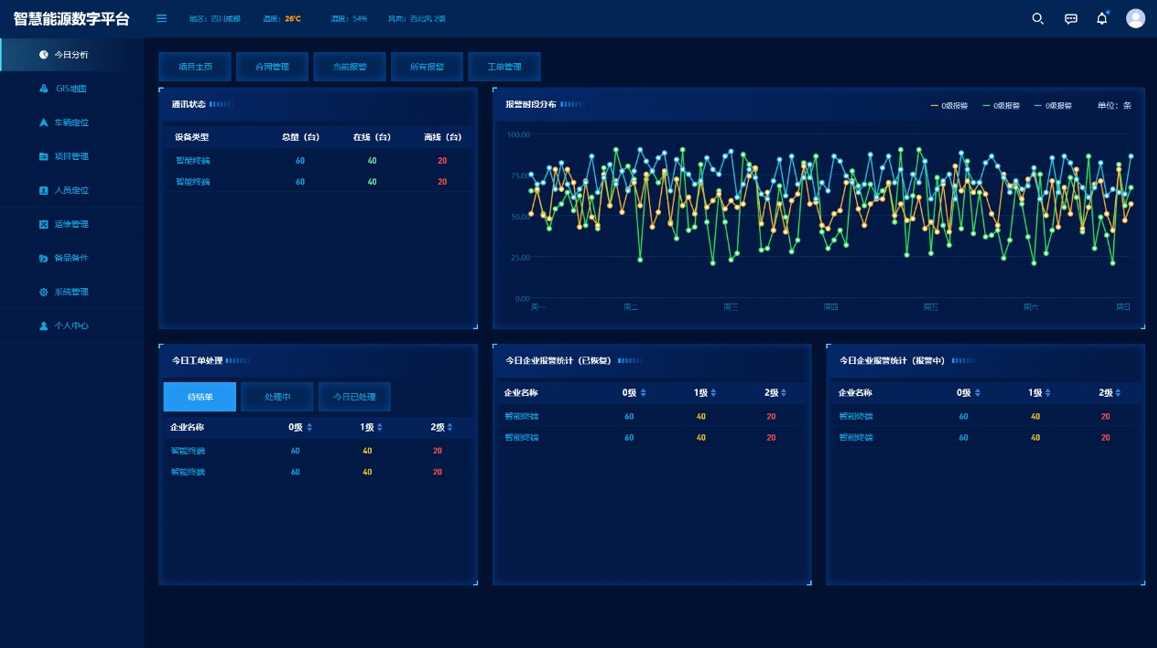The image size is (1157, 648).
Task: Click the 设备类型 column header
Action: pos(192,137)
